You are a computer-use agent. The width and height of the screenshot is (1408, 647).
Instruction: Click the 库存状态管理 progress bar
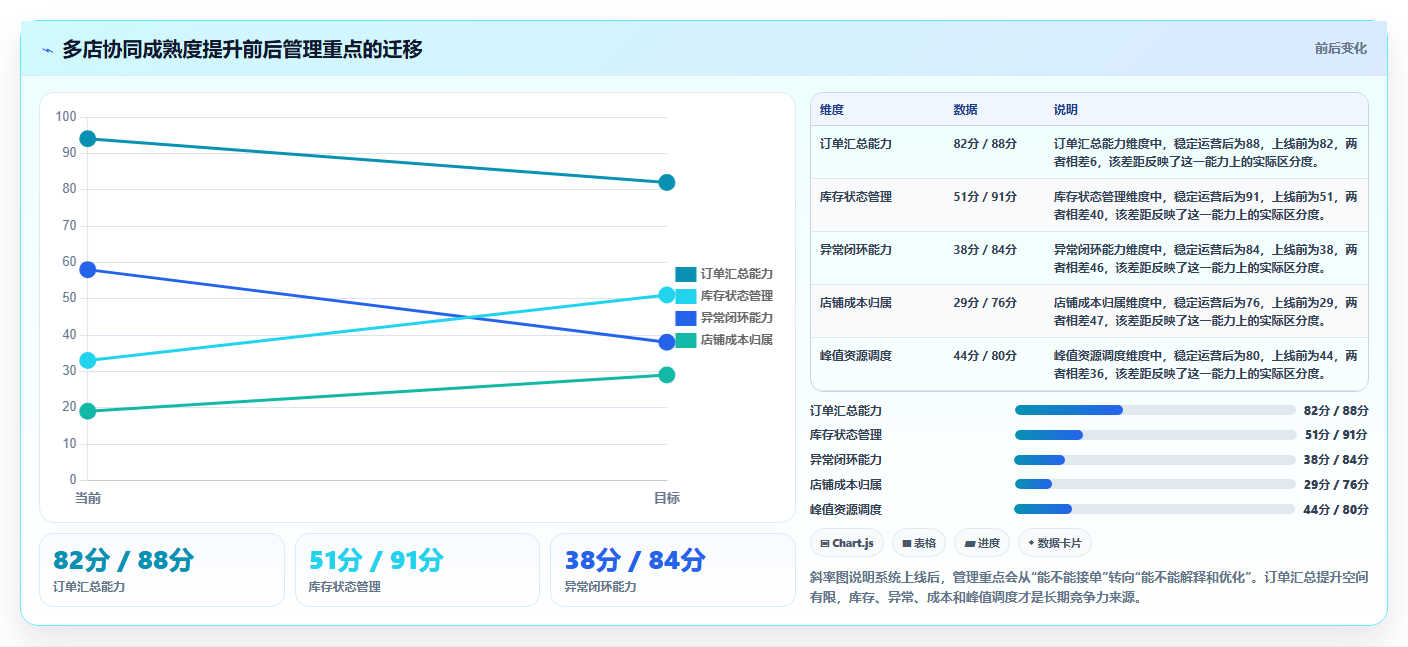pos(1155,435)
